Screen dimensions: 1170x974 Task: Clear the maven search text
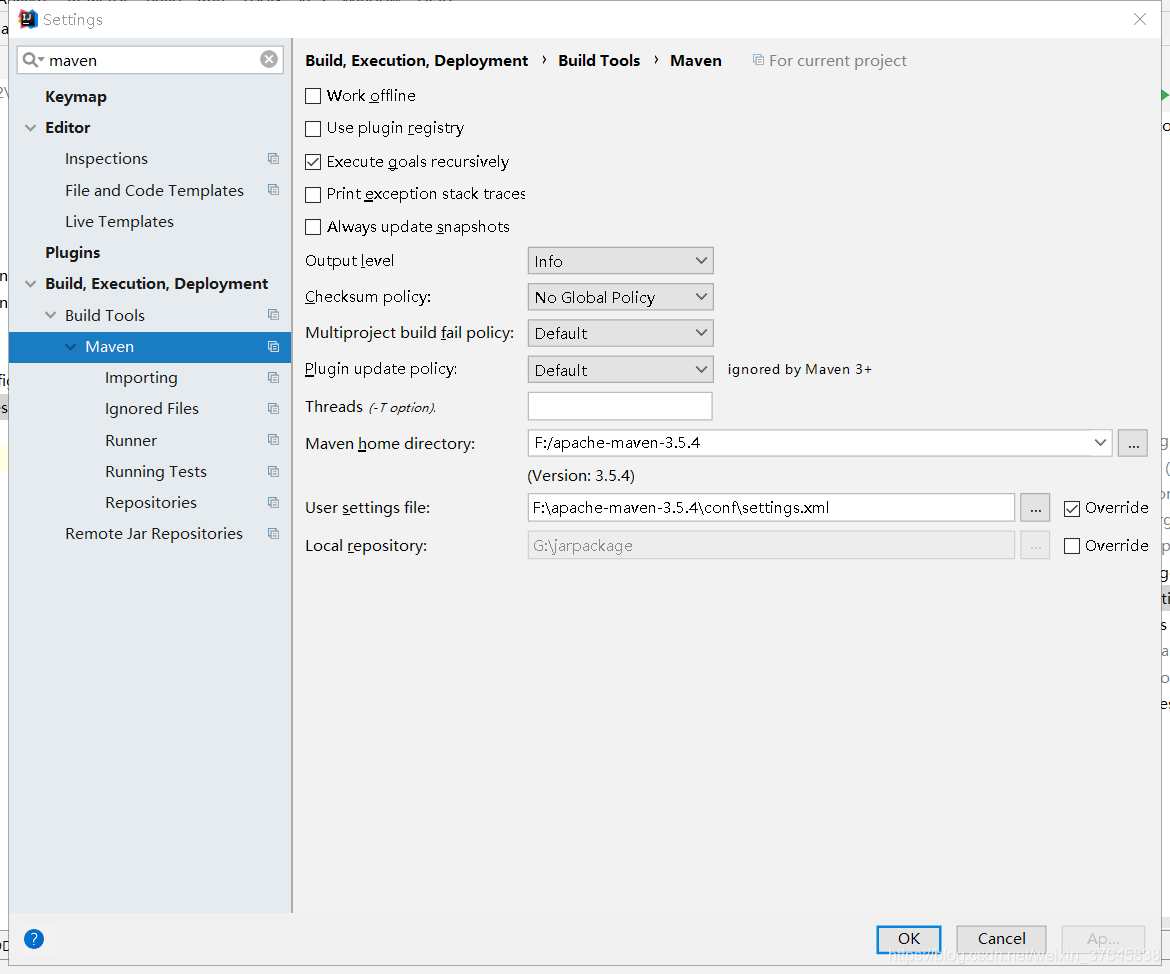(269, 60)
